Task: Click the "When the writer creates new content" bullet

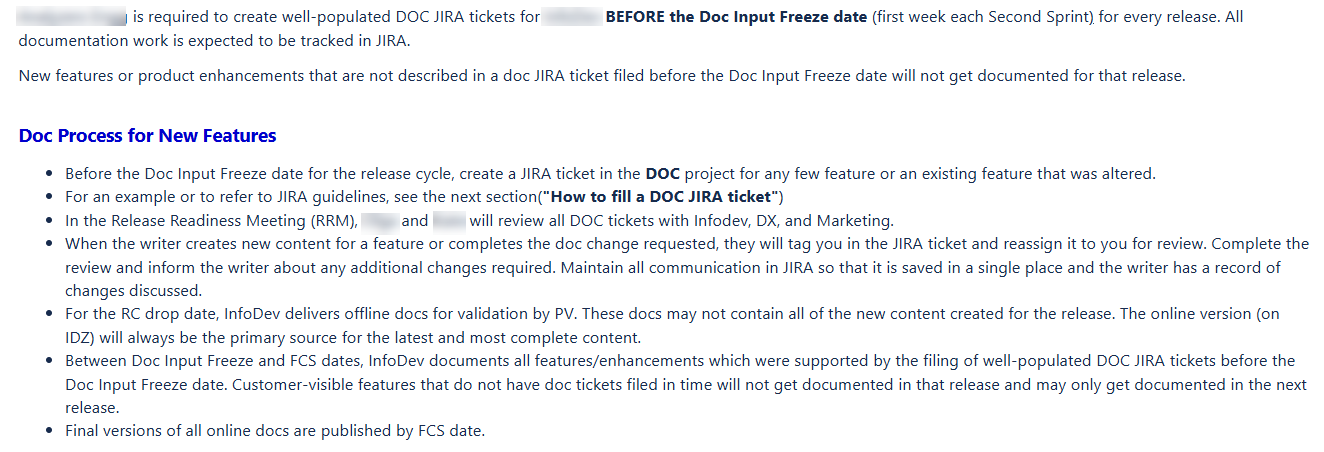Action: [x=686, y=267]
